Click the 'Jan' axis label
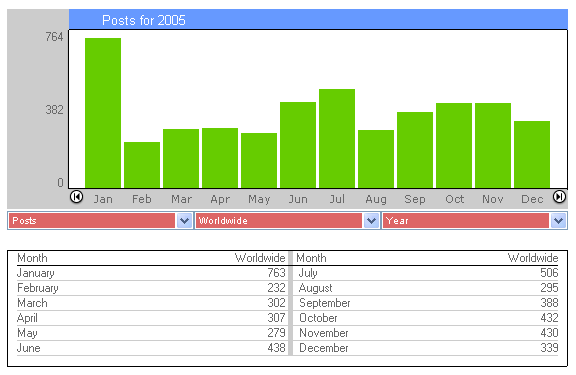This screenshot has width=576, height=375. pos(103,199)
